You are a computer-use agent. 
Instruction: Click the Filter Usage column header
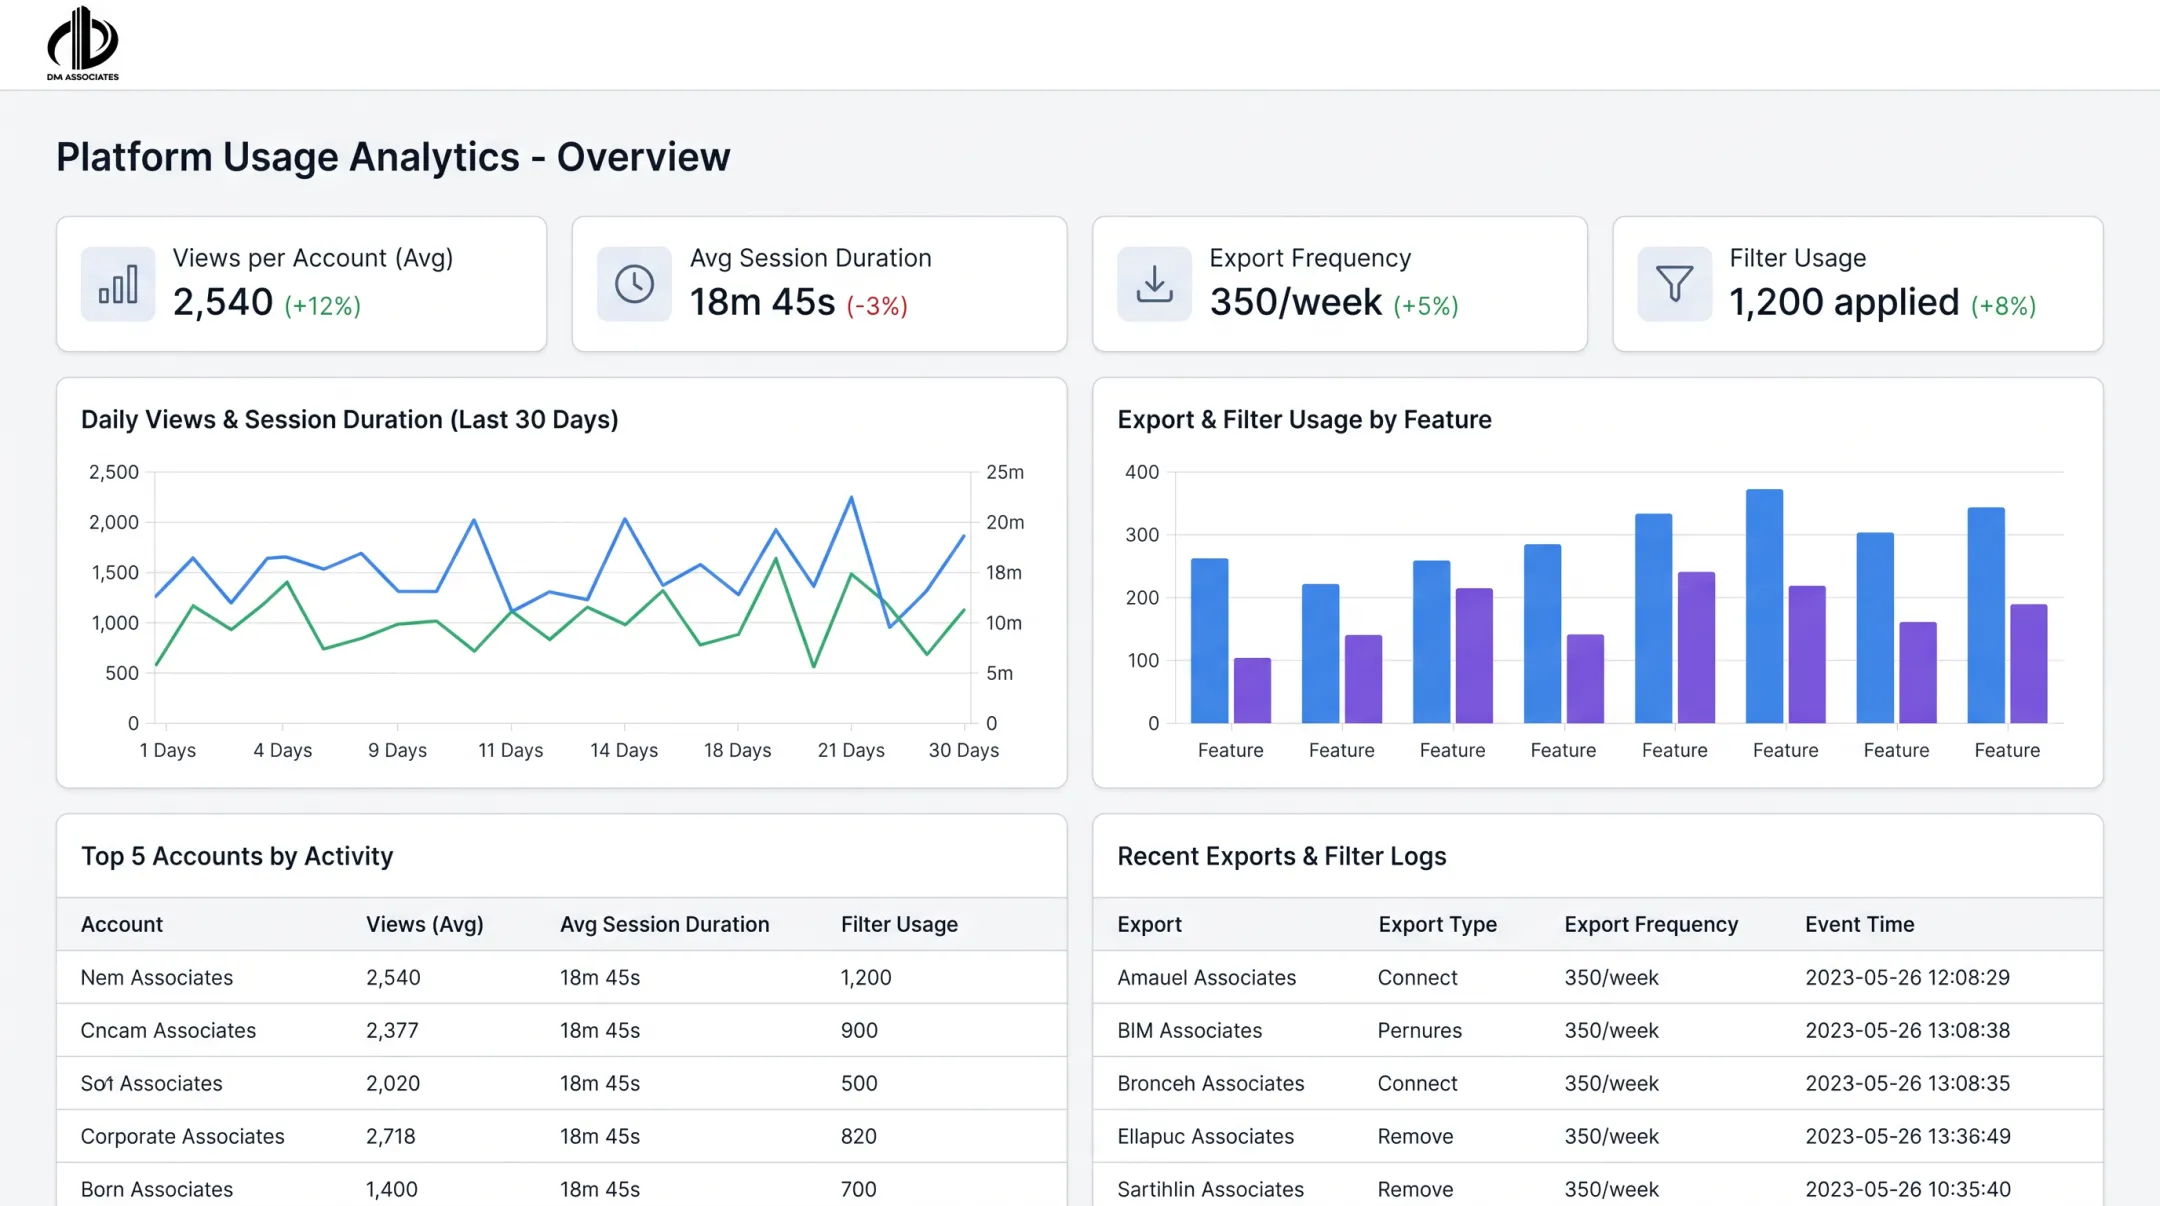pyautogui.click(x=899, y=924)
